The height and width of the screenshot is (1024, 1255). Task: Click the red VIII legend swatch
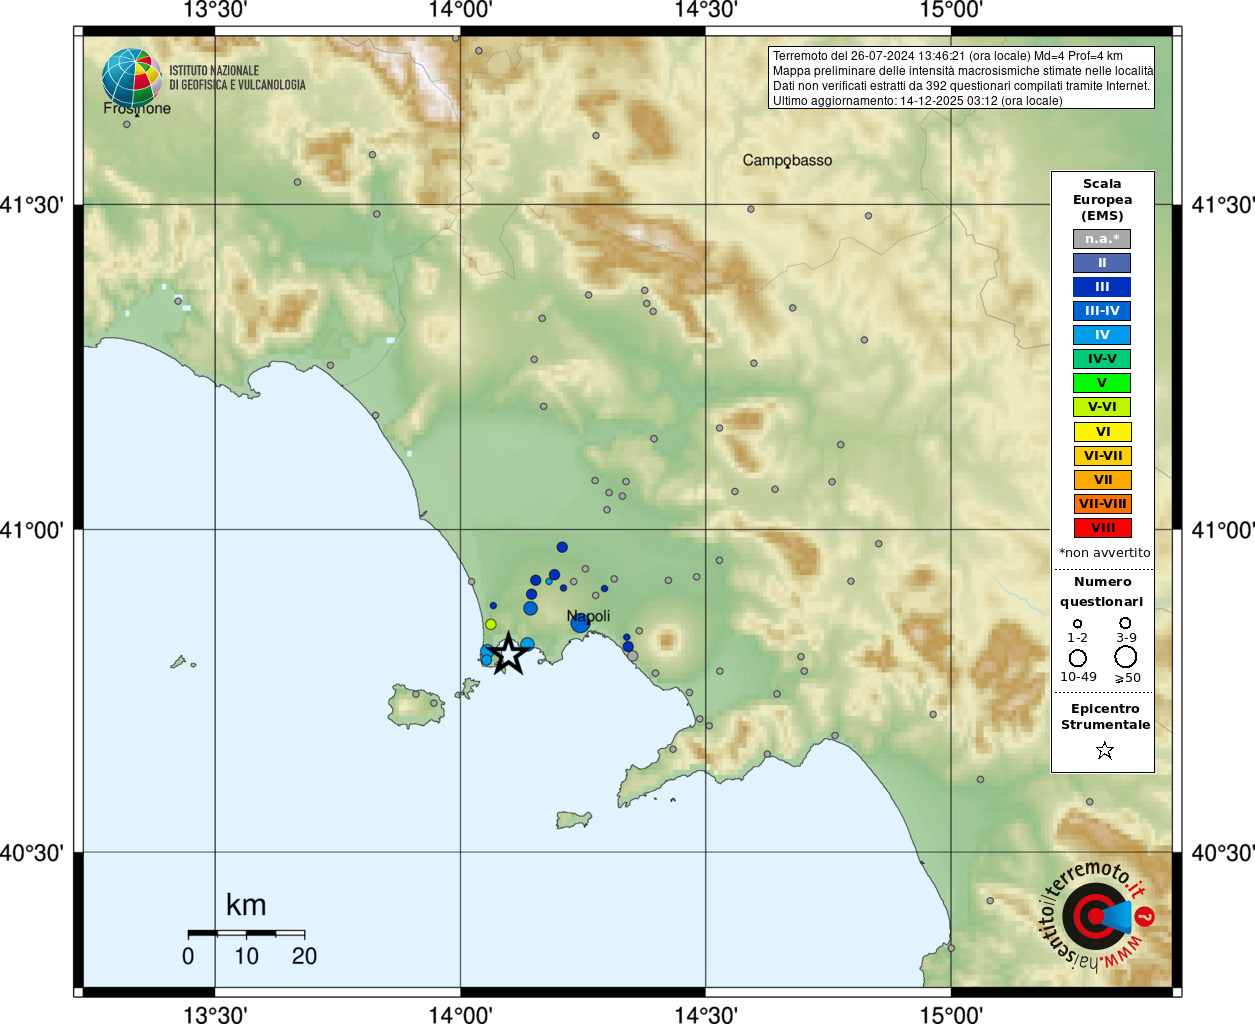1102,528
